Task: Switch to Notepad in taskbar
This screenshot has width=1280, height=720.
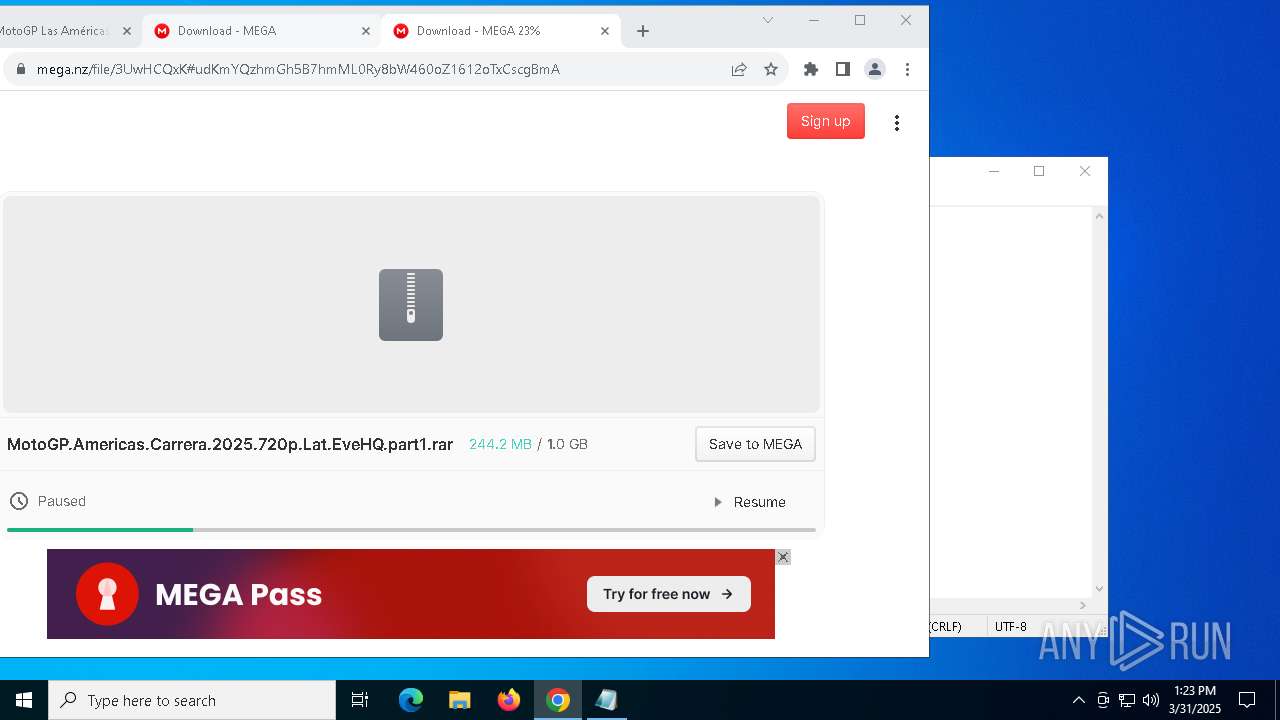Action: pyautogui.click(x=606, y=700)
